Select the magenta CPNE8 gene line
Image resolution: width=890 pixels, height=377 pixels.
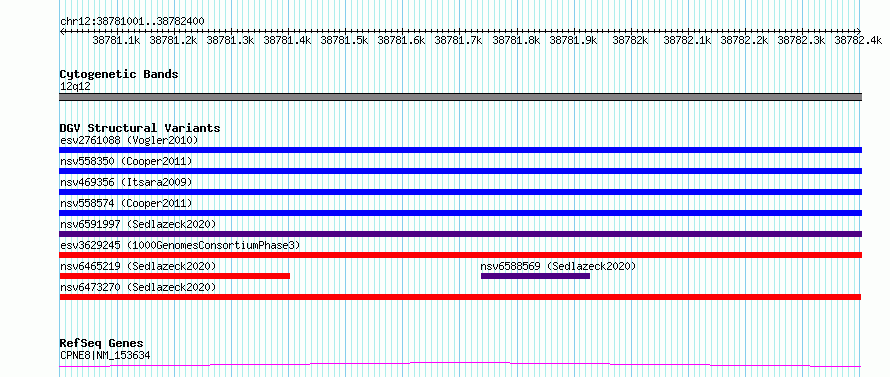tap(460, 364)
